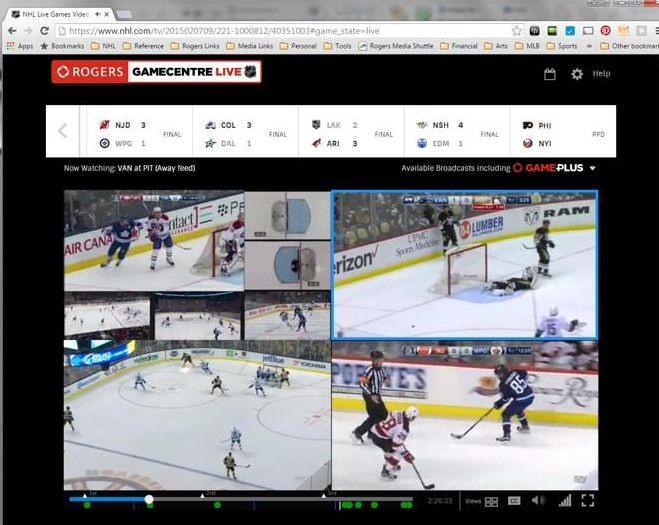Viewport: 659px width, 525px height.
Task: Jump to 3rd period marker
Action: pyautogui.click(x=324, y=495)
